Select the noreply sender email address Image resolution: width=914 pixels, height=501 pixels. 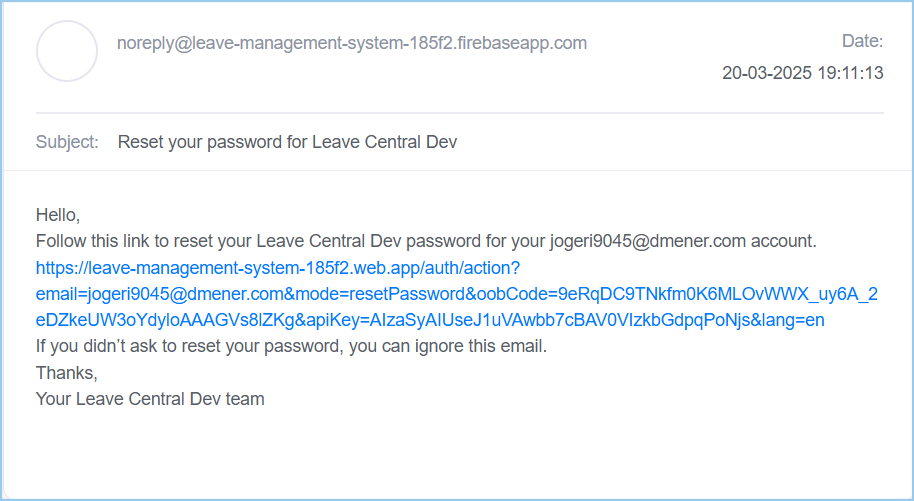click(351, 43)
